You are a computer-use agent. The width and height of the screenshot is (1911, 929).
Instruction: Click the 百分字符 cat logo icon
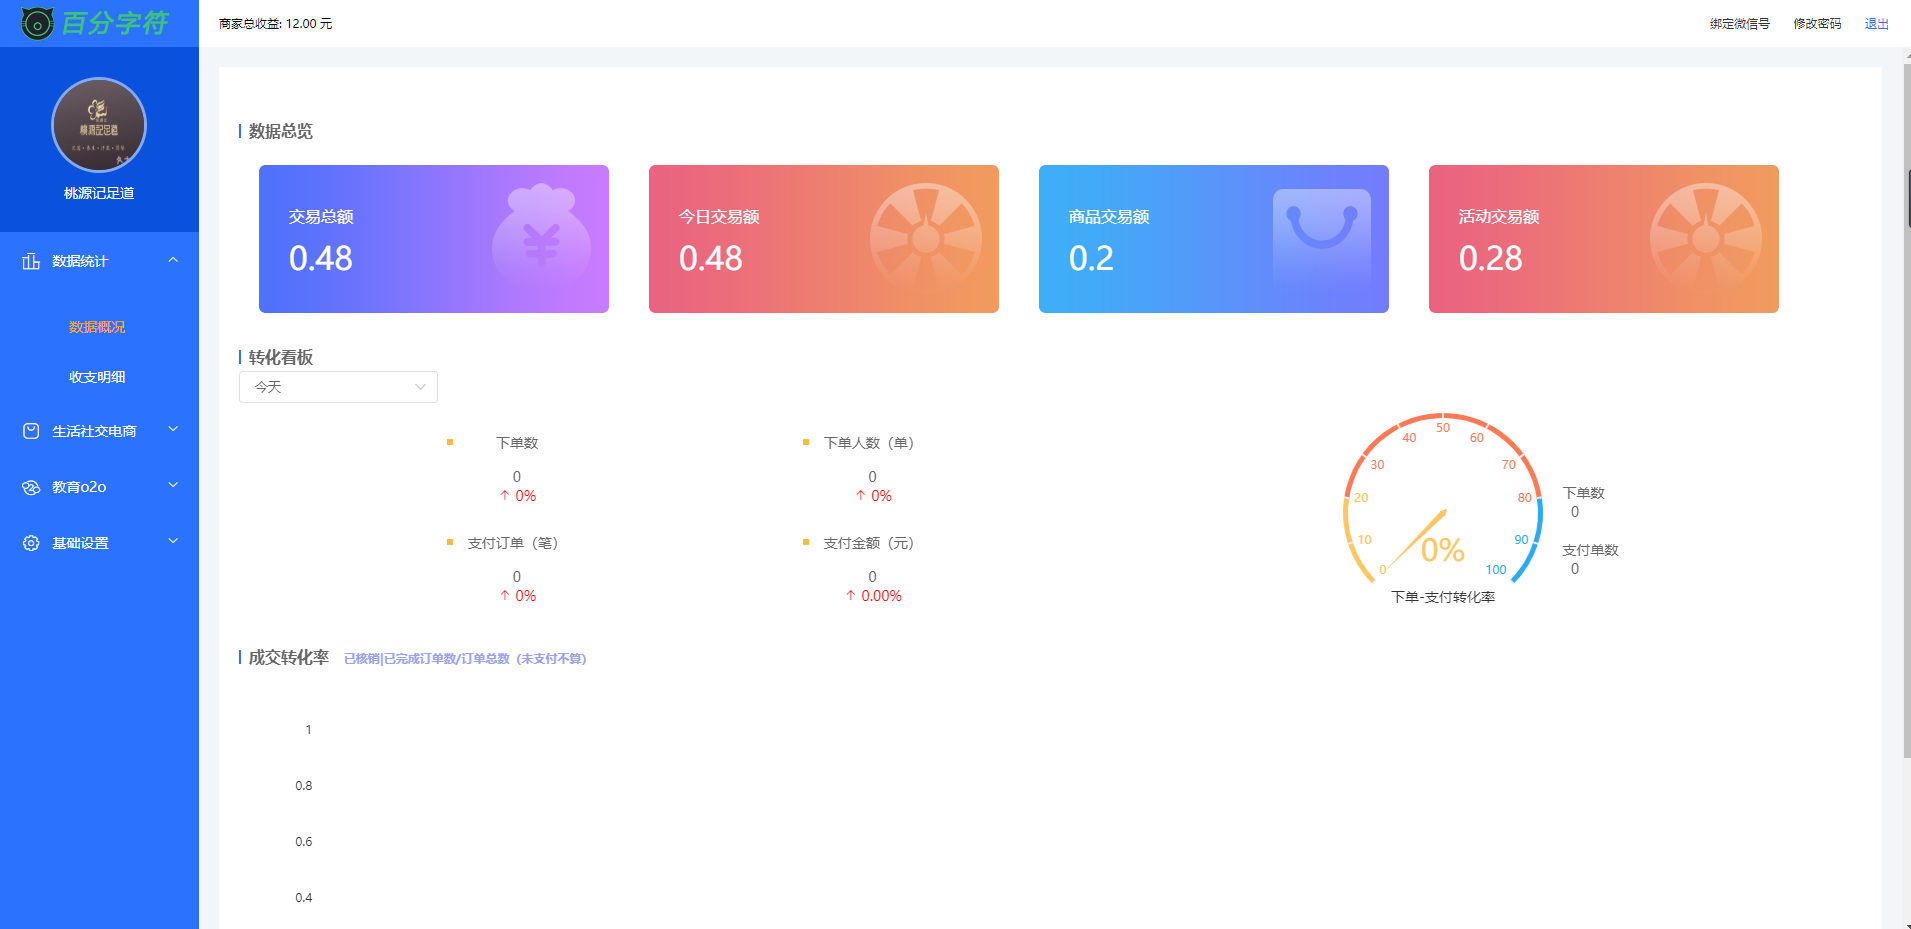(37, 23)
